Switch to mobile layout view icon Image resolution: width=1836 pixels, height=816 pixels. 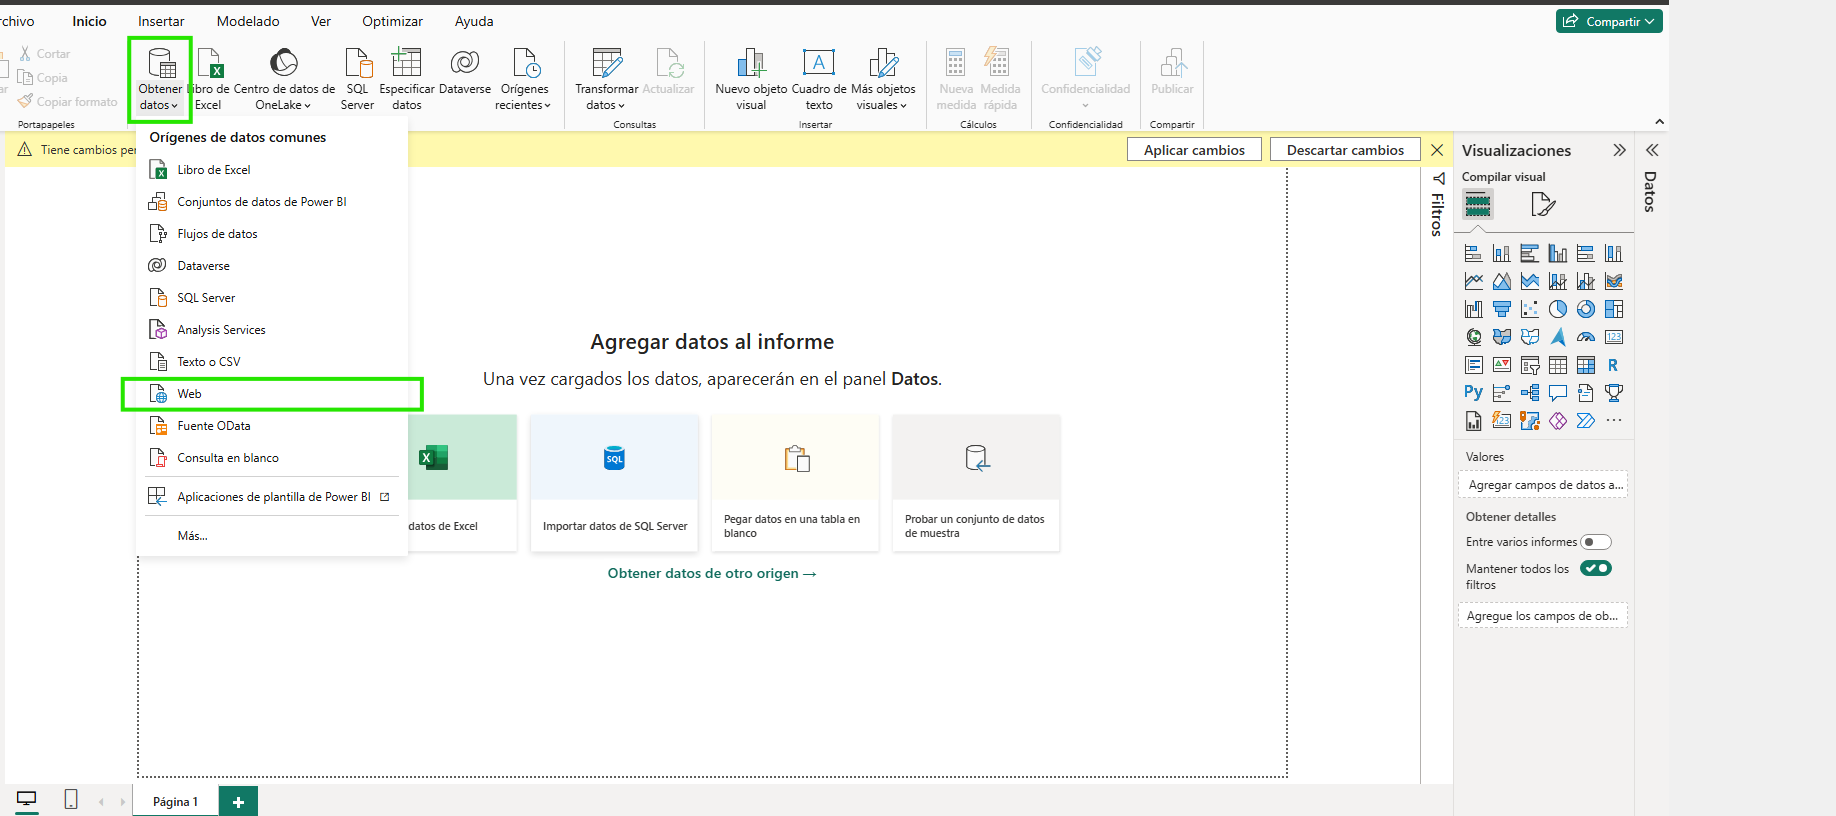pyautogui.click(x=71, y=799)
